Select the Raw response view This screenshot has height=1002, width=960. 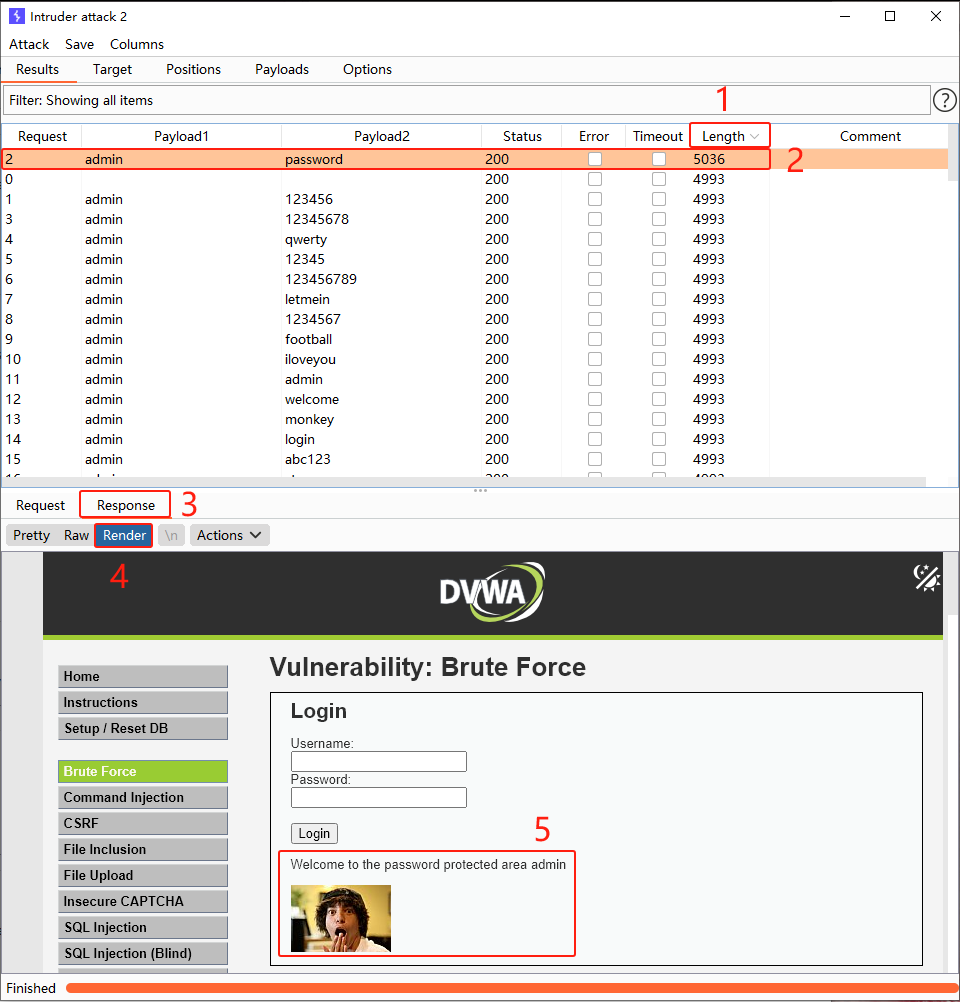77,535
